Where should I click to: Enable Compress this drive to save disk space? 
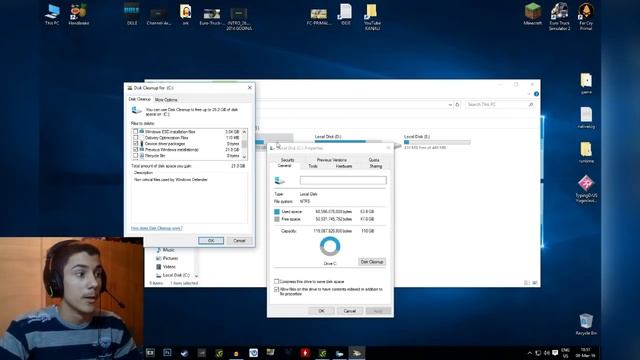coord(277,281)
